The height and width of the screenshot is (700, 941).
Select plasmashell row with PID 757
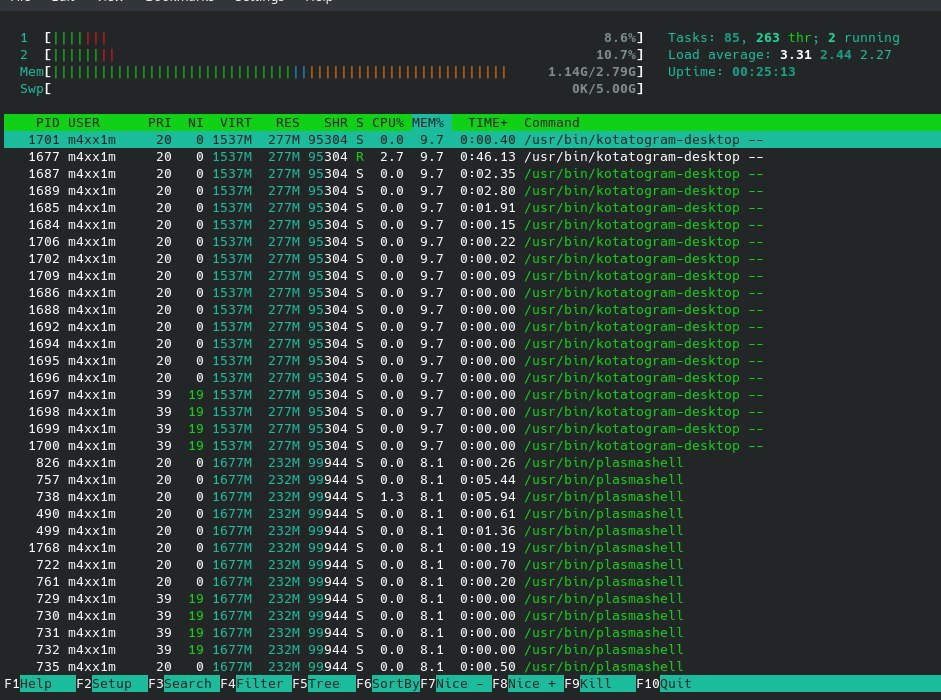[472, 480]
